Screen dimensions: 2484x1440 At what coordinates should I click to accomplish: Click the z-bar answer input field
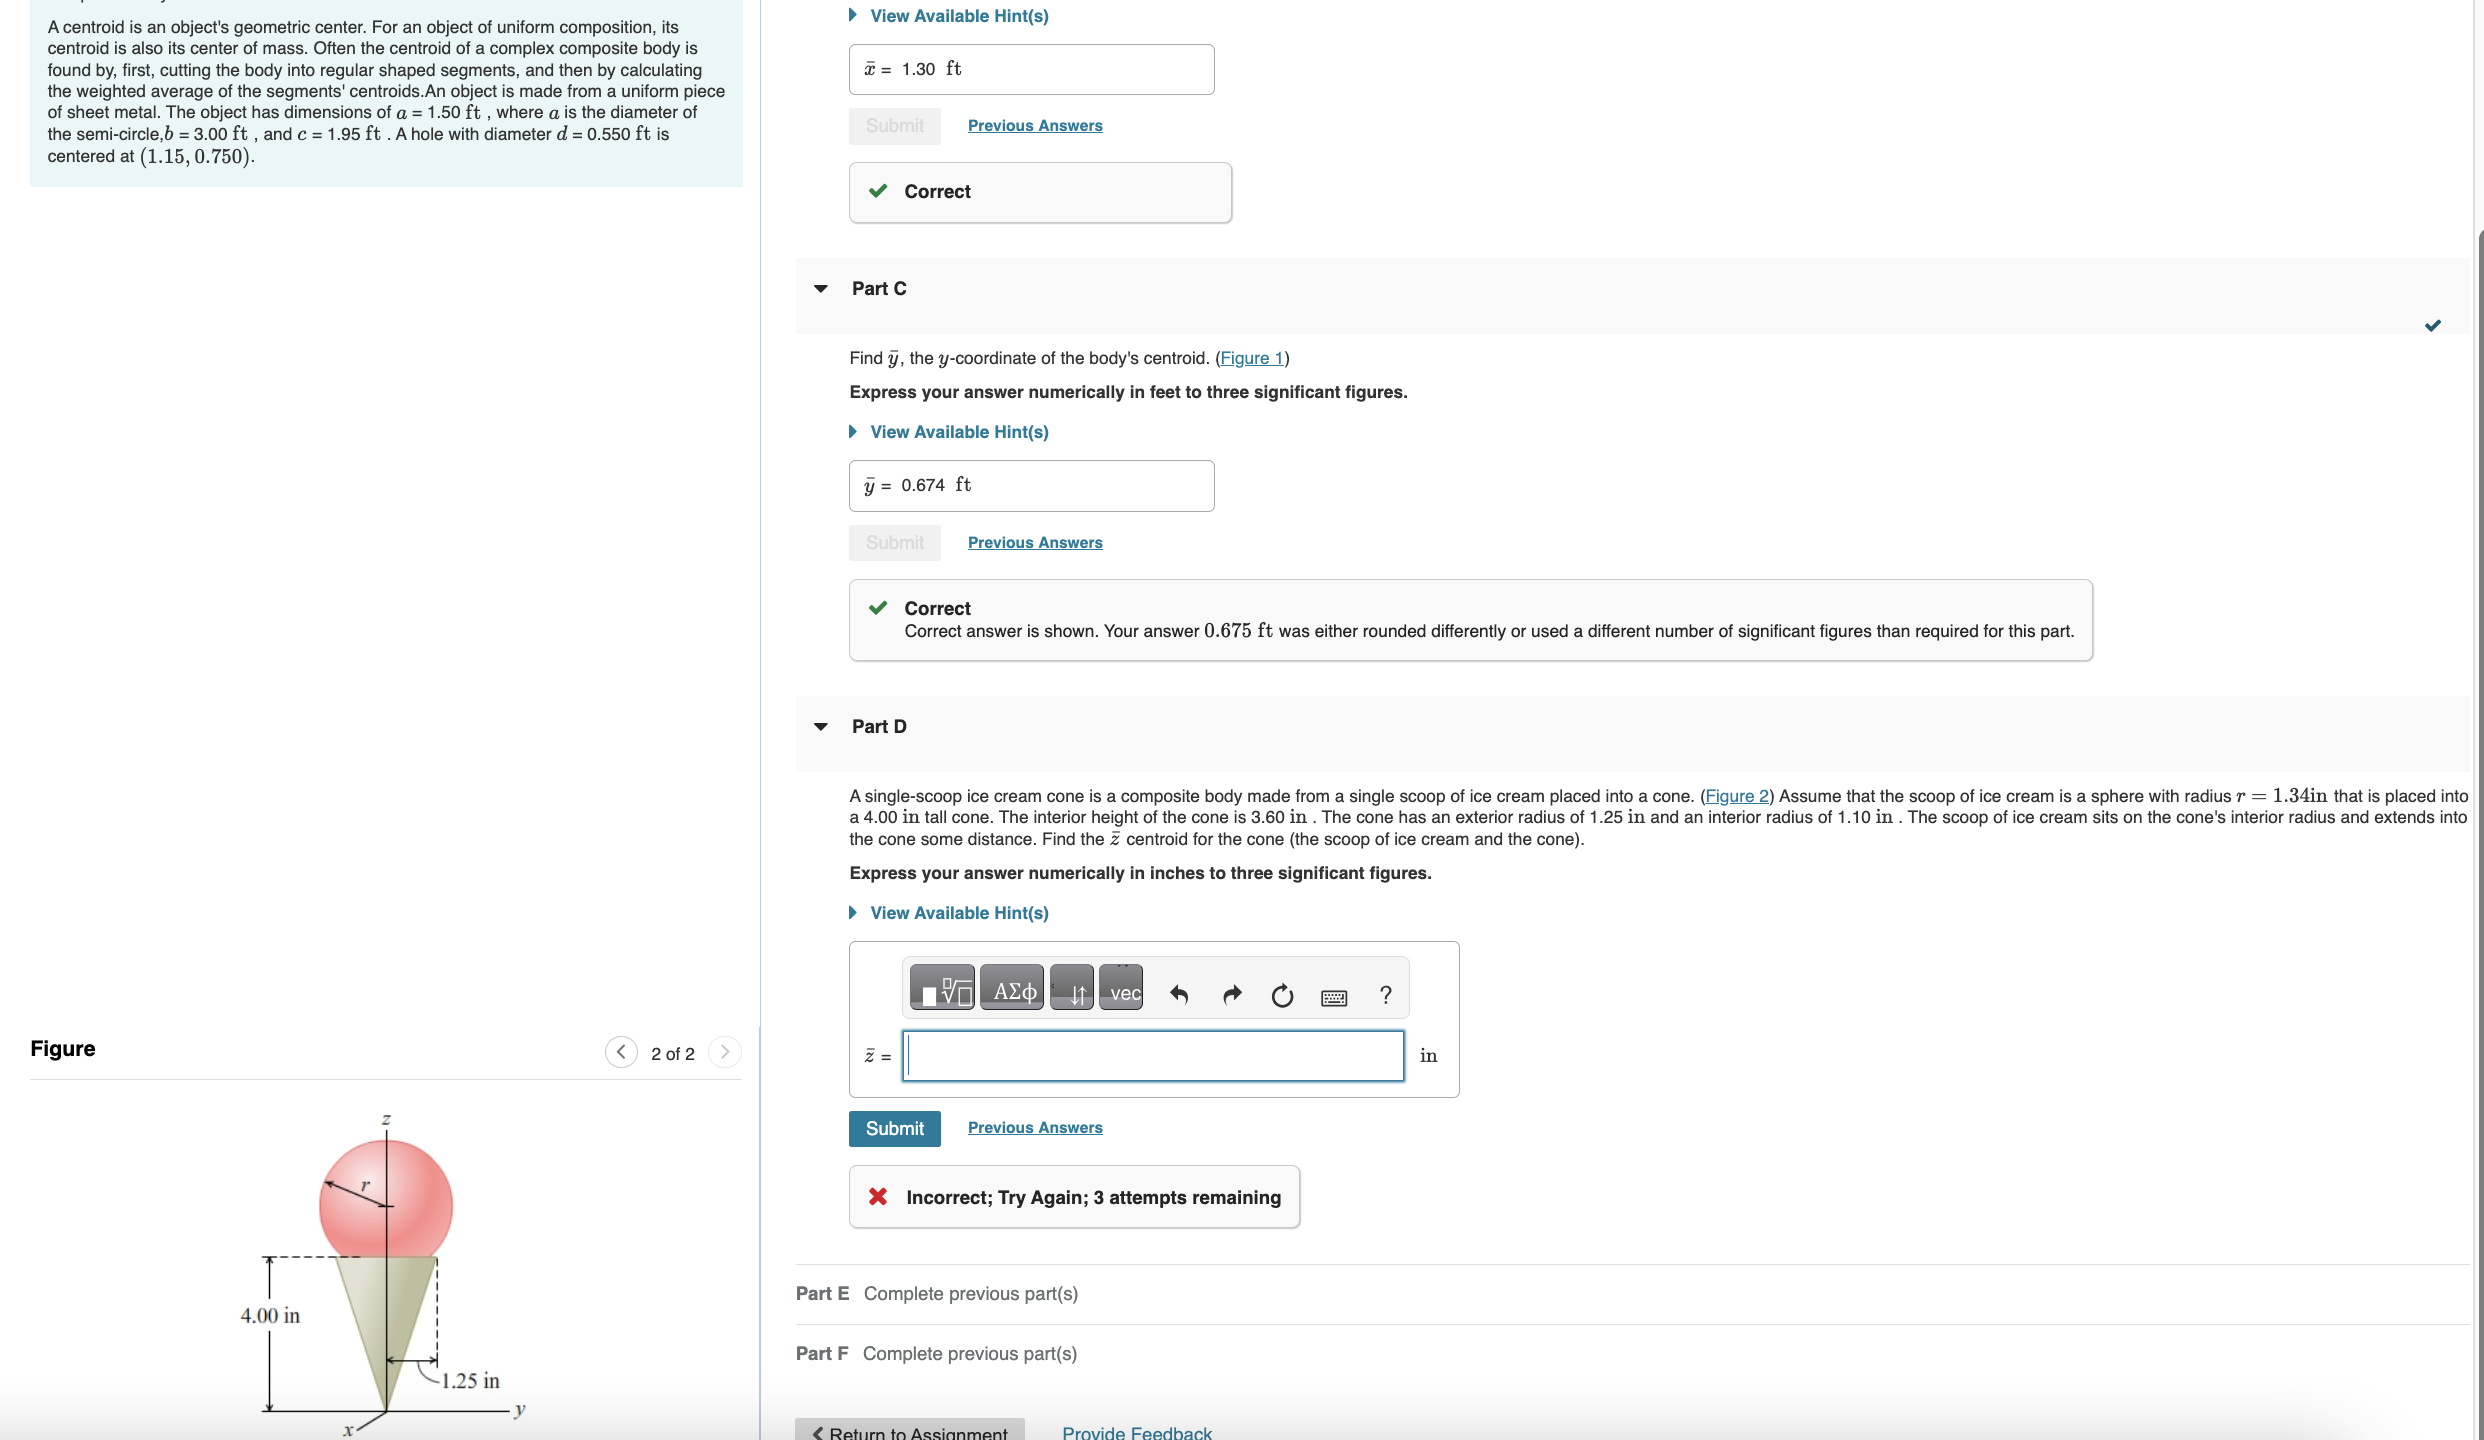(1153, 1056)
